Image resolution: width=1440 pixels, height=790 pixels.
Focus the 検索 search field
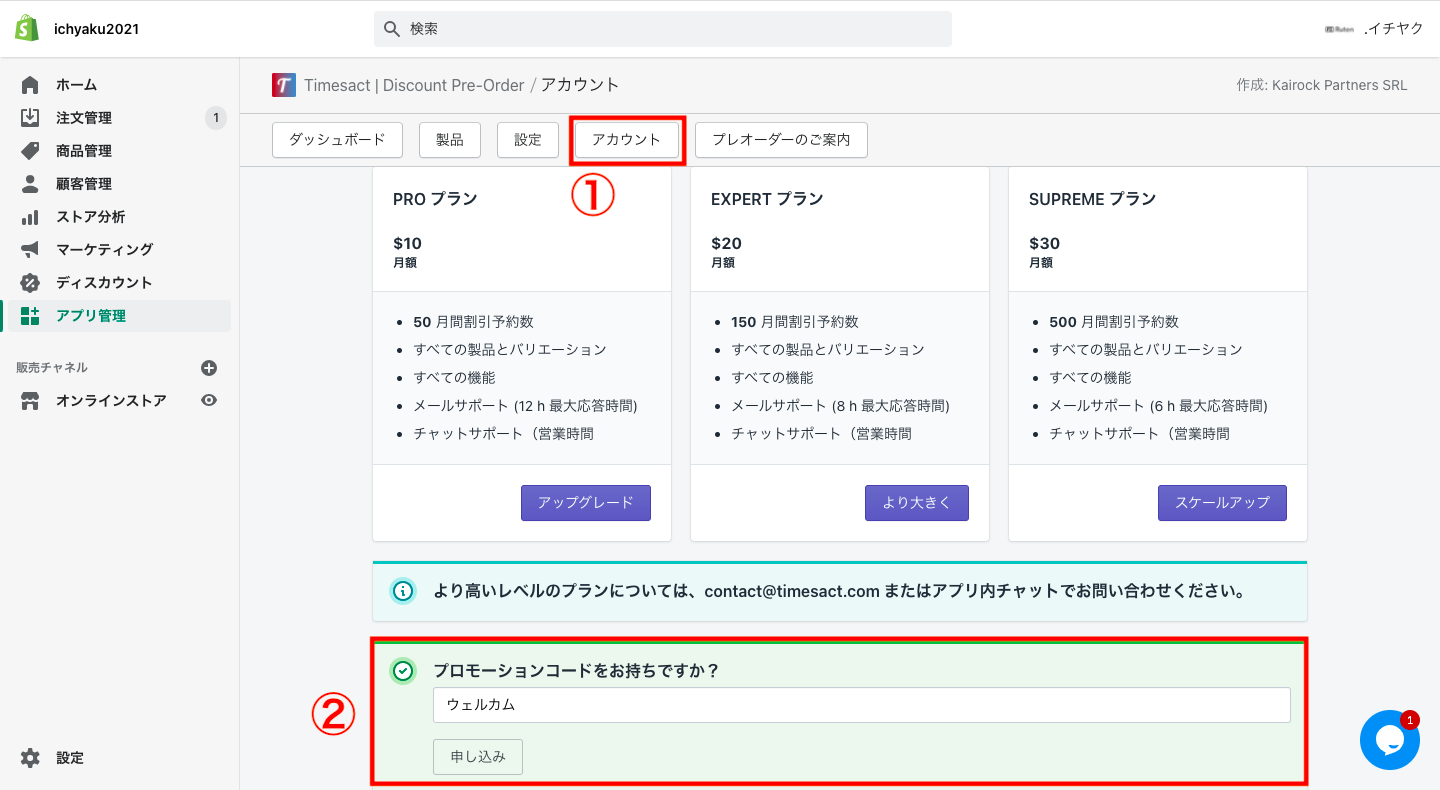663,29
